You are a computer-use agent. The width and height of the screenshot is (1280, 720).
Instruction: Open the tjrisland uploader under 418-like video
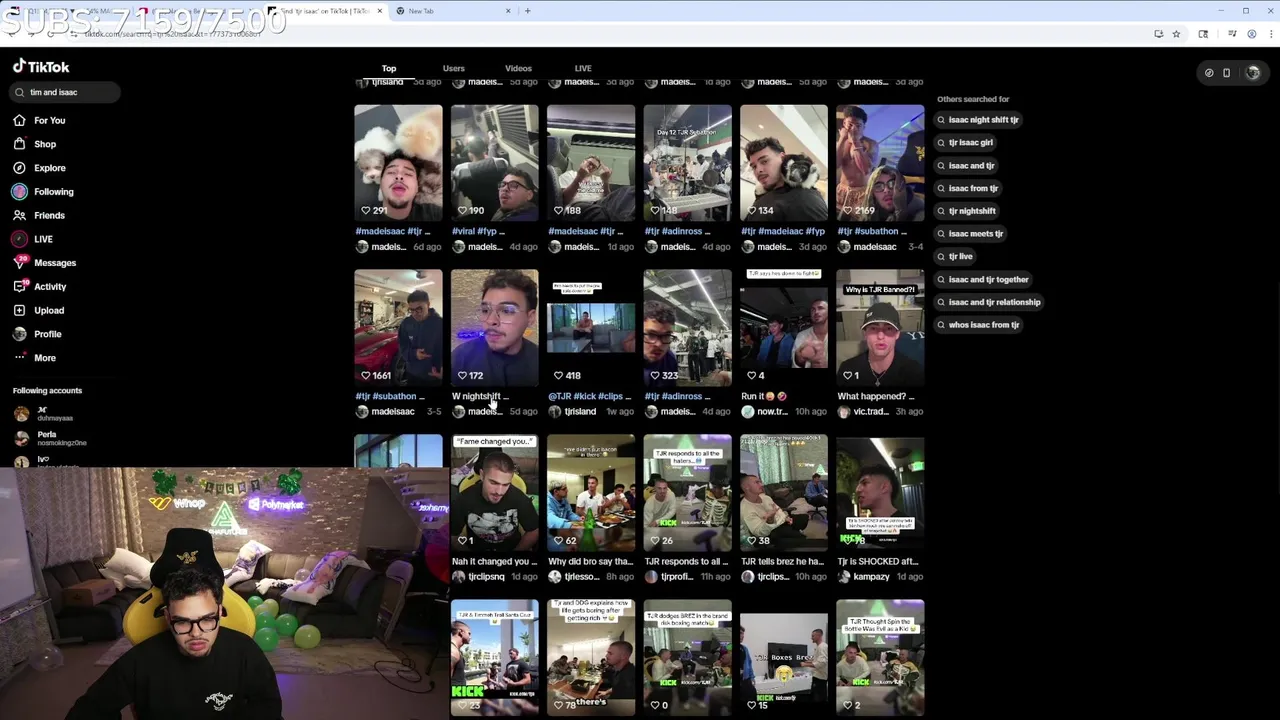click(x=573, y=412)
